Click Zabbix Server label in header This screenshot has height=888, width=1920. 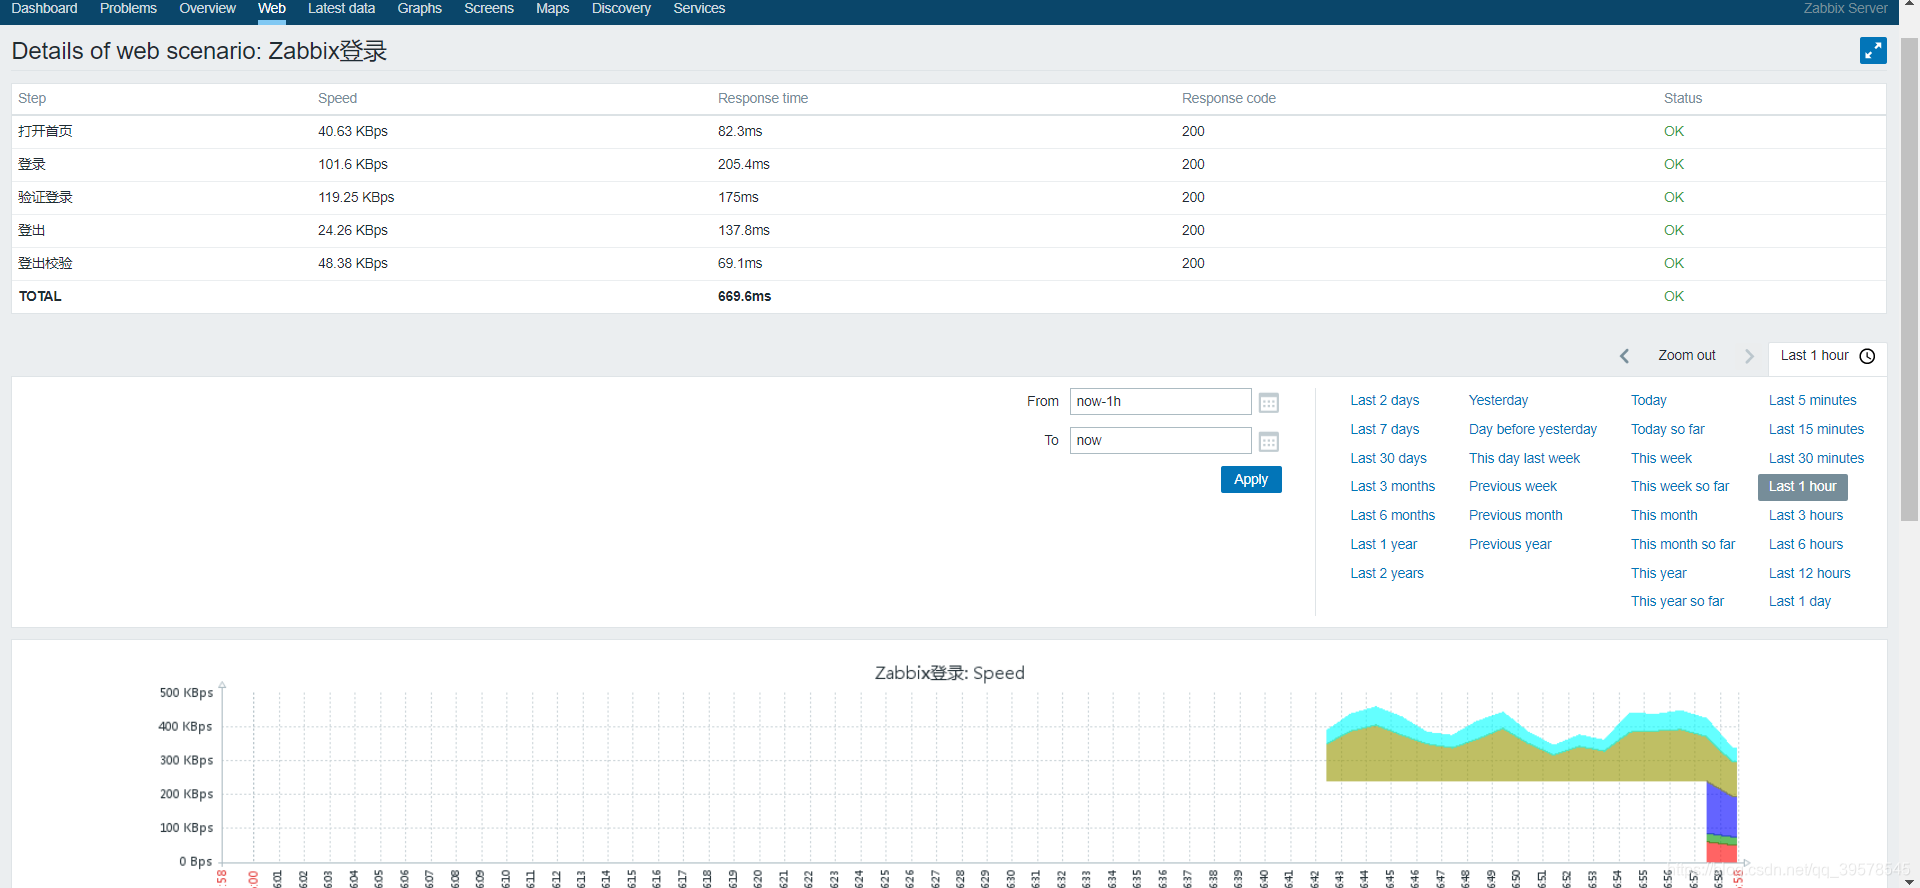1845,8
